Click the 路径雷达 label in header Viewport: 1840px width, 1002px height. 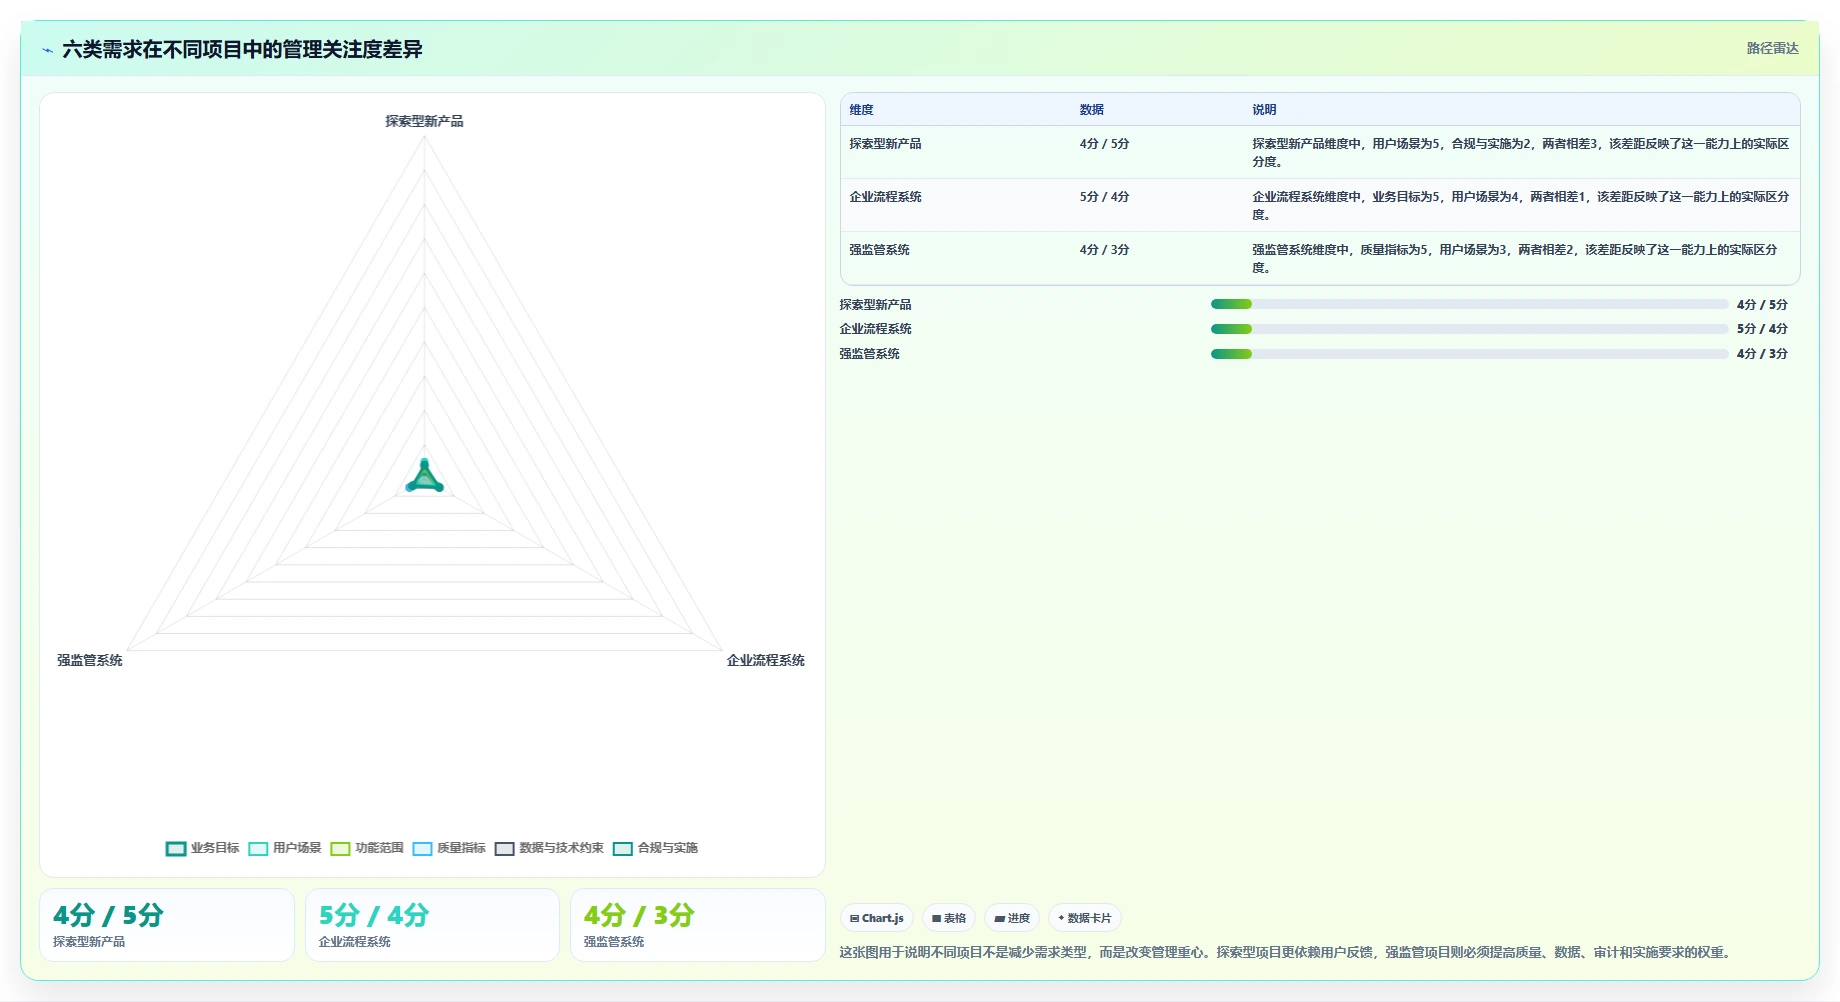[1772, 48]
